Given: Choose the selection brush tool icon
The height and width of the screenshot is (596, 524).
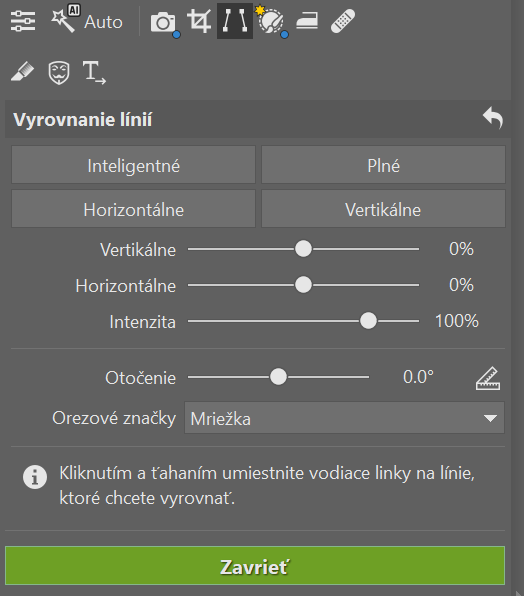Looking at the screenshot, I should point(271,21).
